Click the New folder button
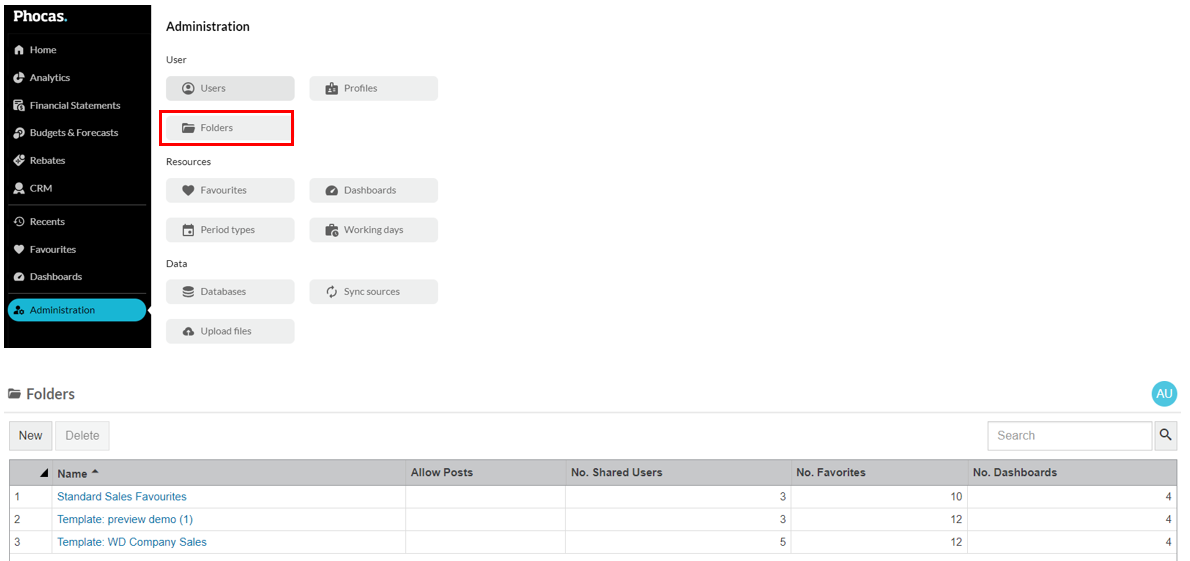This screenshot has height=561, width=1190. pos(31,436)
